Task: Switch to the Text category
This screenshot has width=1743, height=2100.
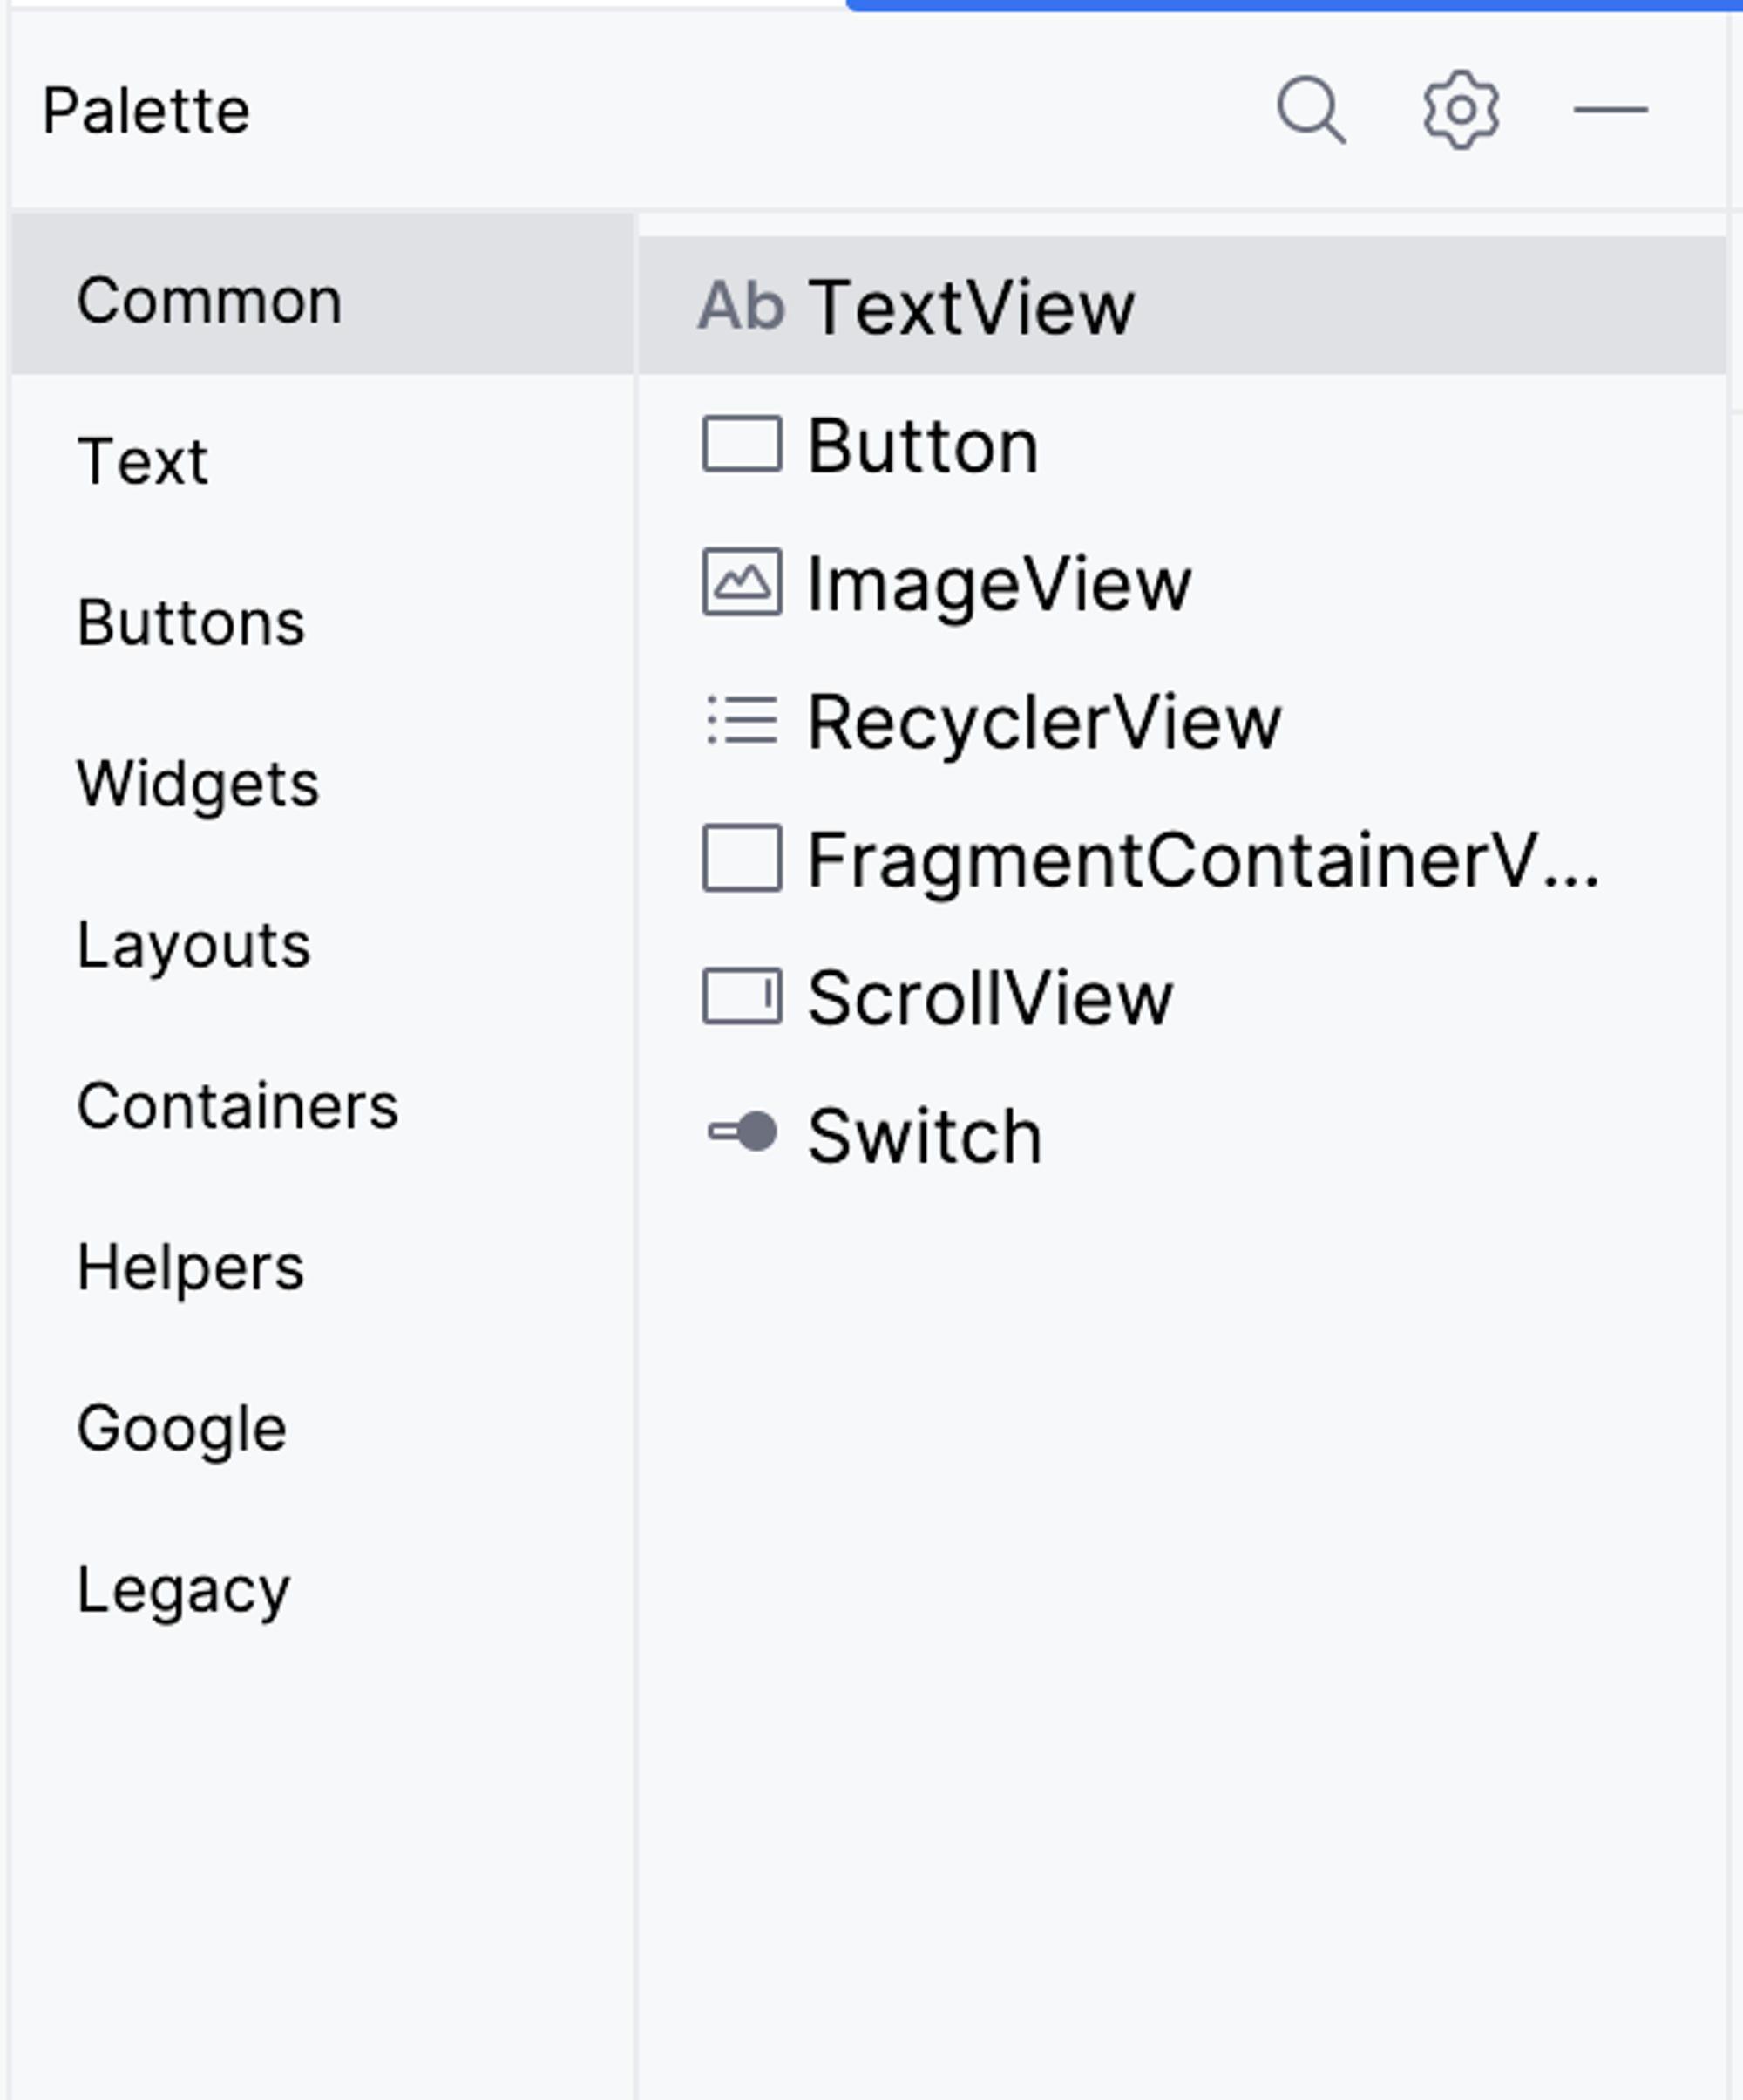Action: point(143,461)
